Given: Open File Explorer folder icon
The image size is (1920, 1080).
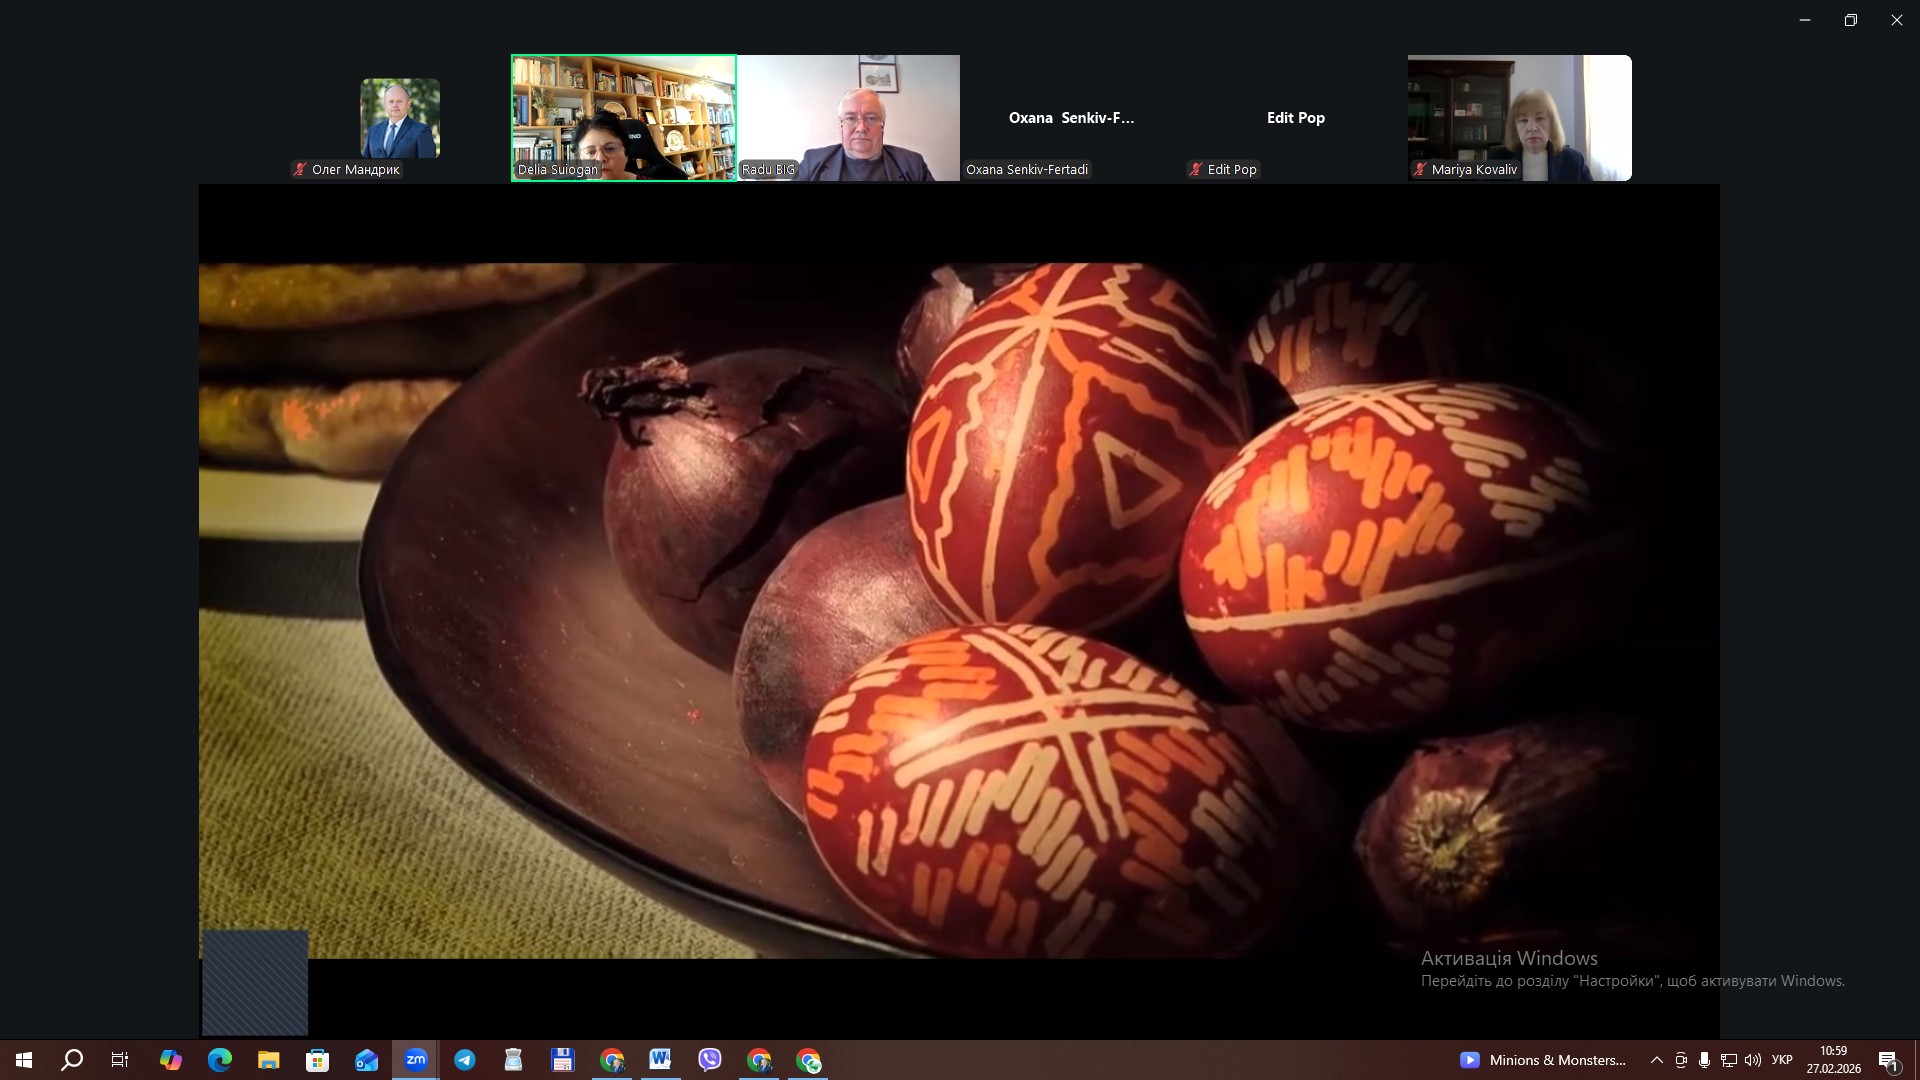Looking at the screenshot, I should click(269, 1060).
